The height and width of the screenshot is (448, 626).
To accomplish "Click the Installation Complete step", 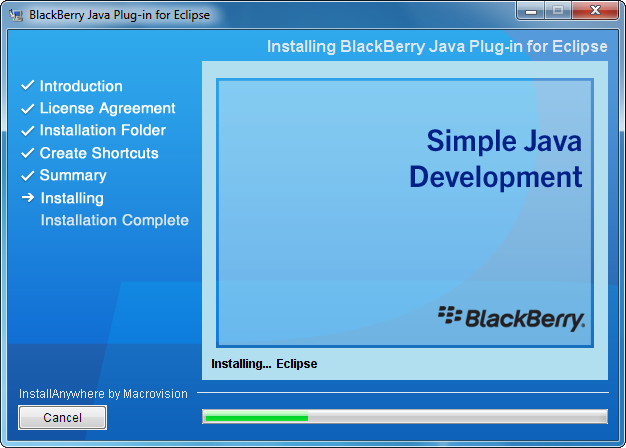I will pos(115,220).
